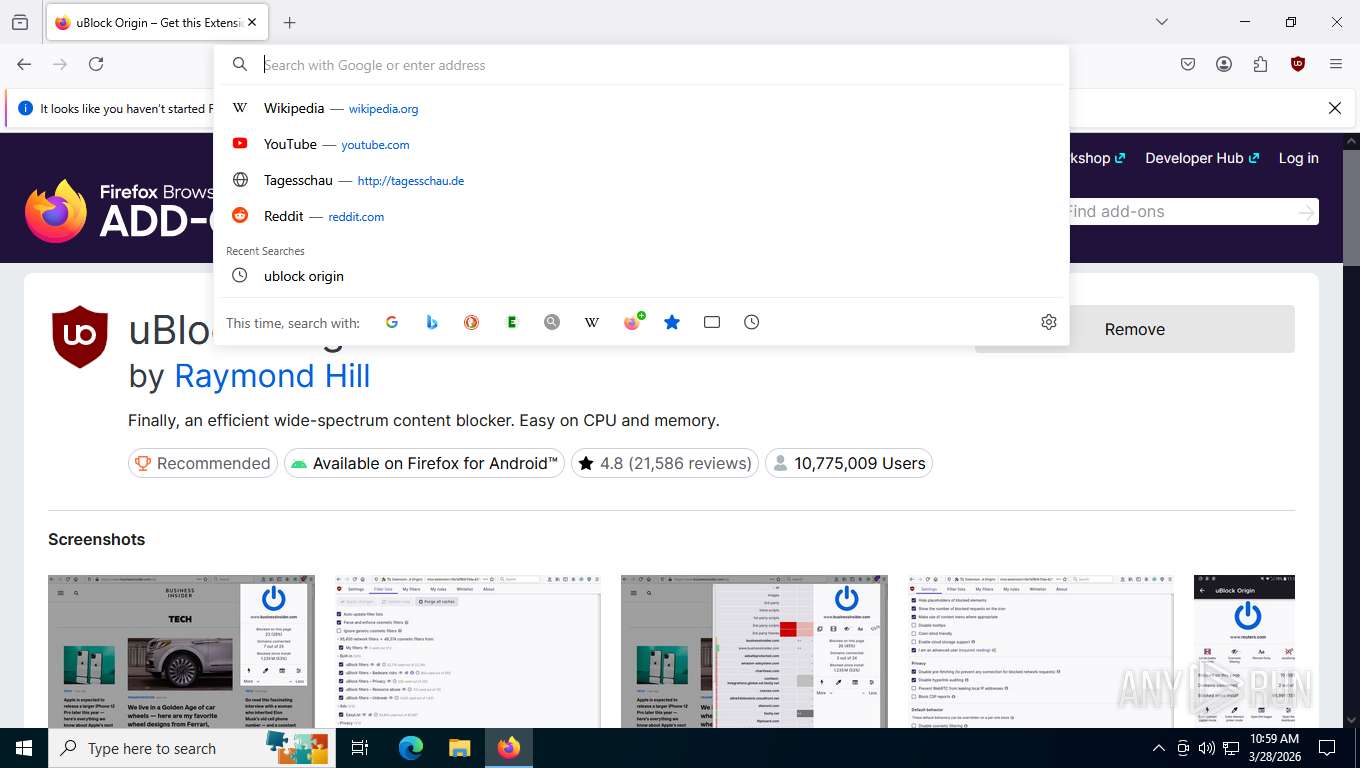Open first Business Insider screenshot thumbnail
This screenshot has width=1360, height=768.
coord(181,651)
